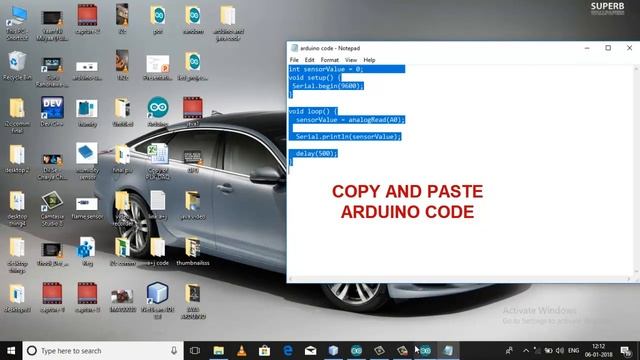Select the PowerPoint presentation file on desktop
640x360 pixels.
point(158,67)
